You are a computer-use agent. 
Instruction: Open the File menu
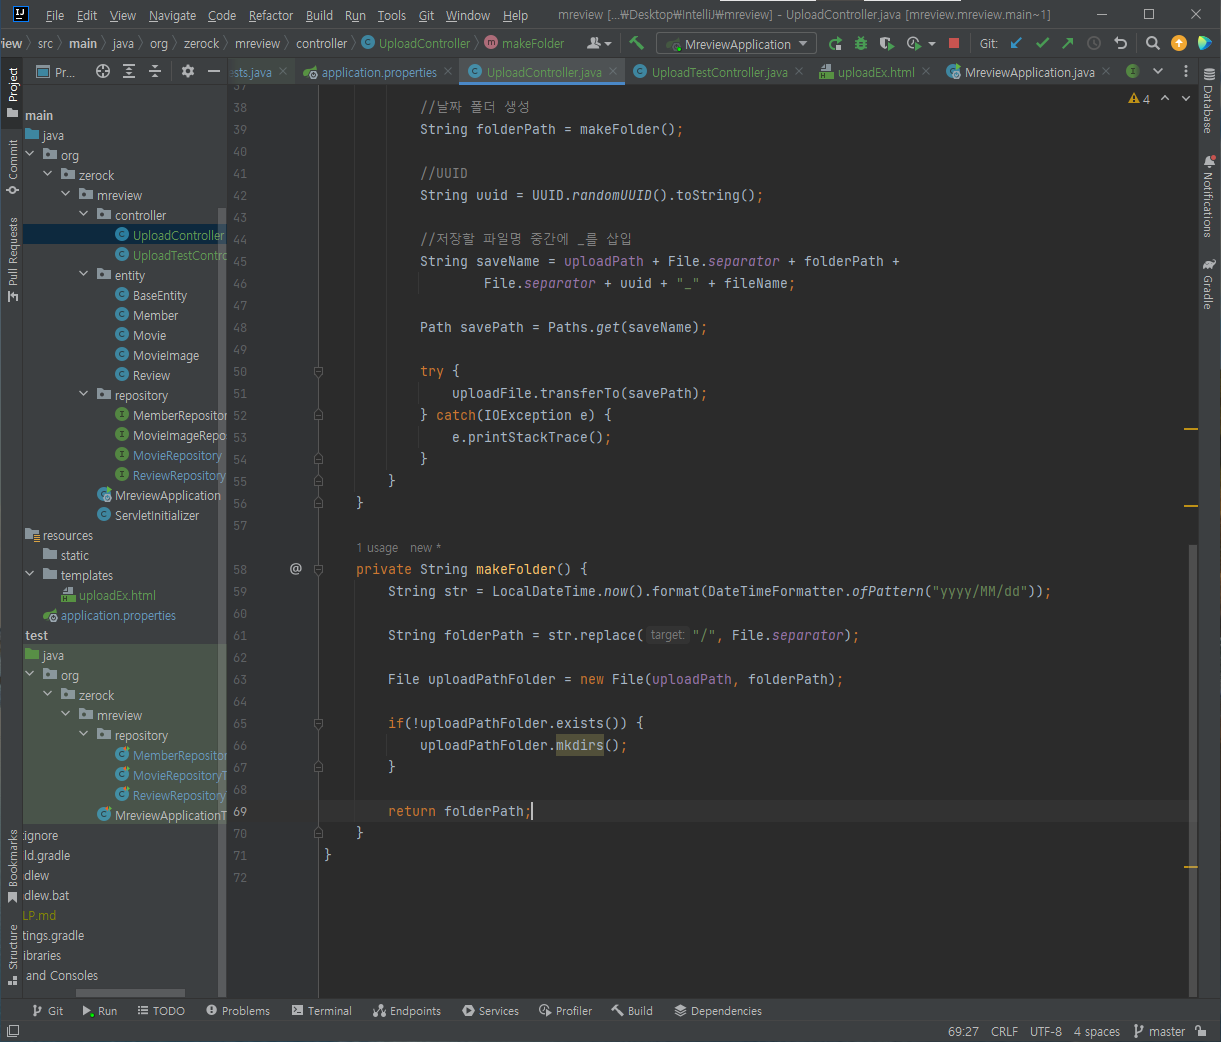(x=55, y=15)
